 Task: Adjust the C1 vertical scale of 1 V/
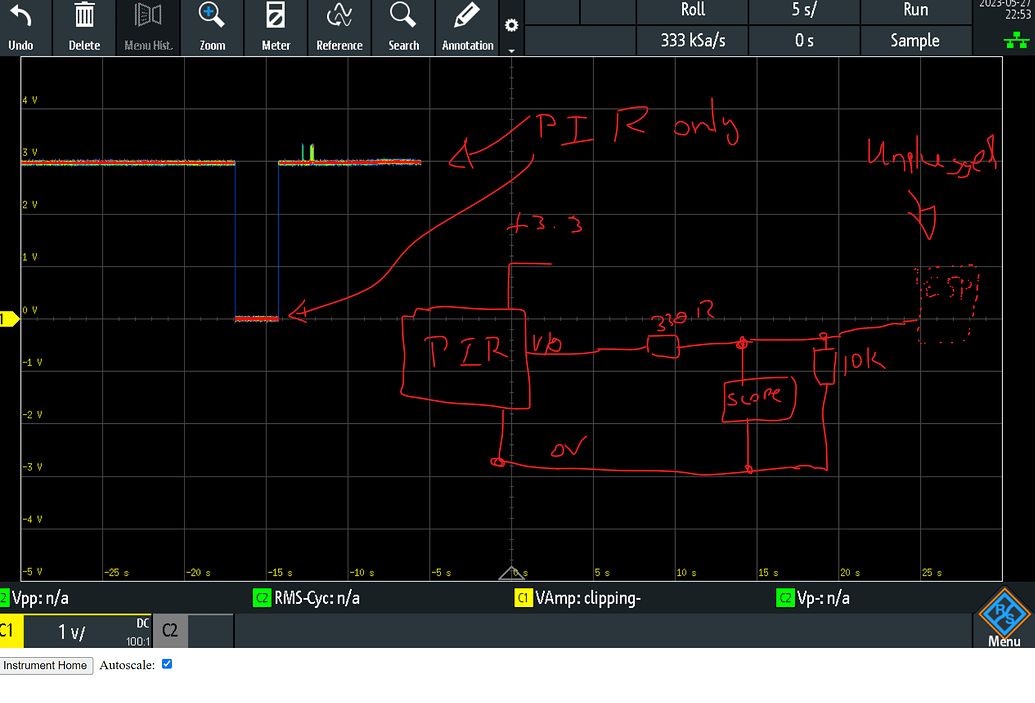point(73,630)
